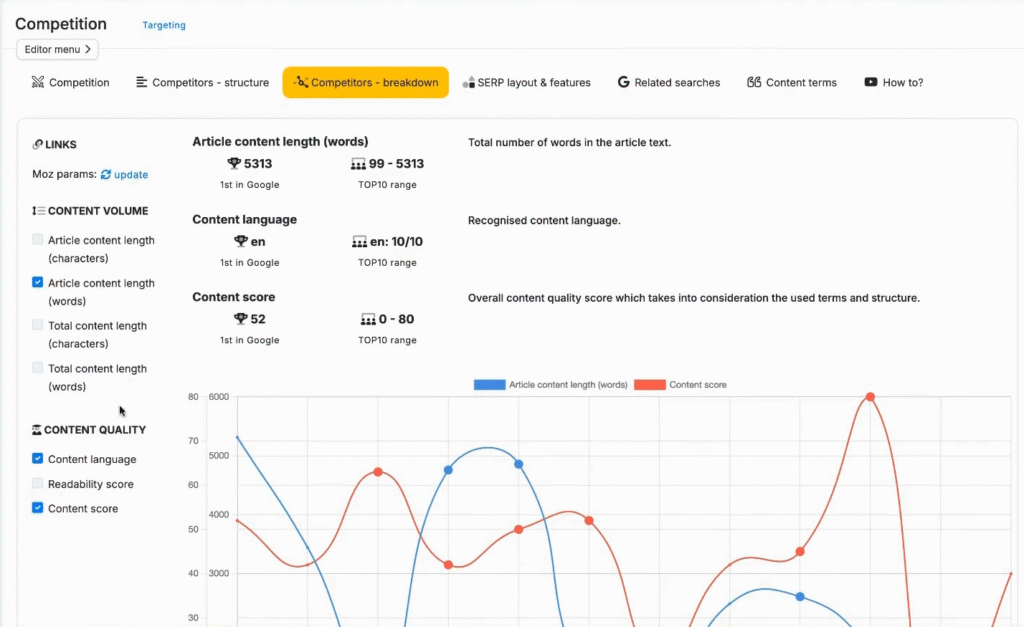Viewport: 1024px width, 627px height.
Task: Click 'Total number of words' description text
Action: (x=569, y=142)
